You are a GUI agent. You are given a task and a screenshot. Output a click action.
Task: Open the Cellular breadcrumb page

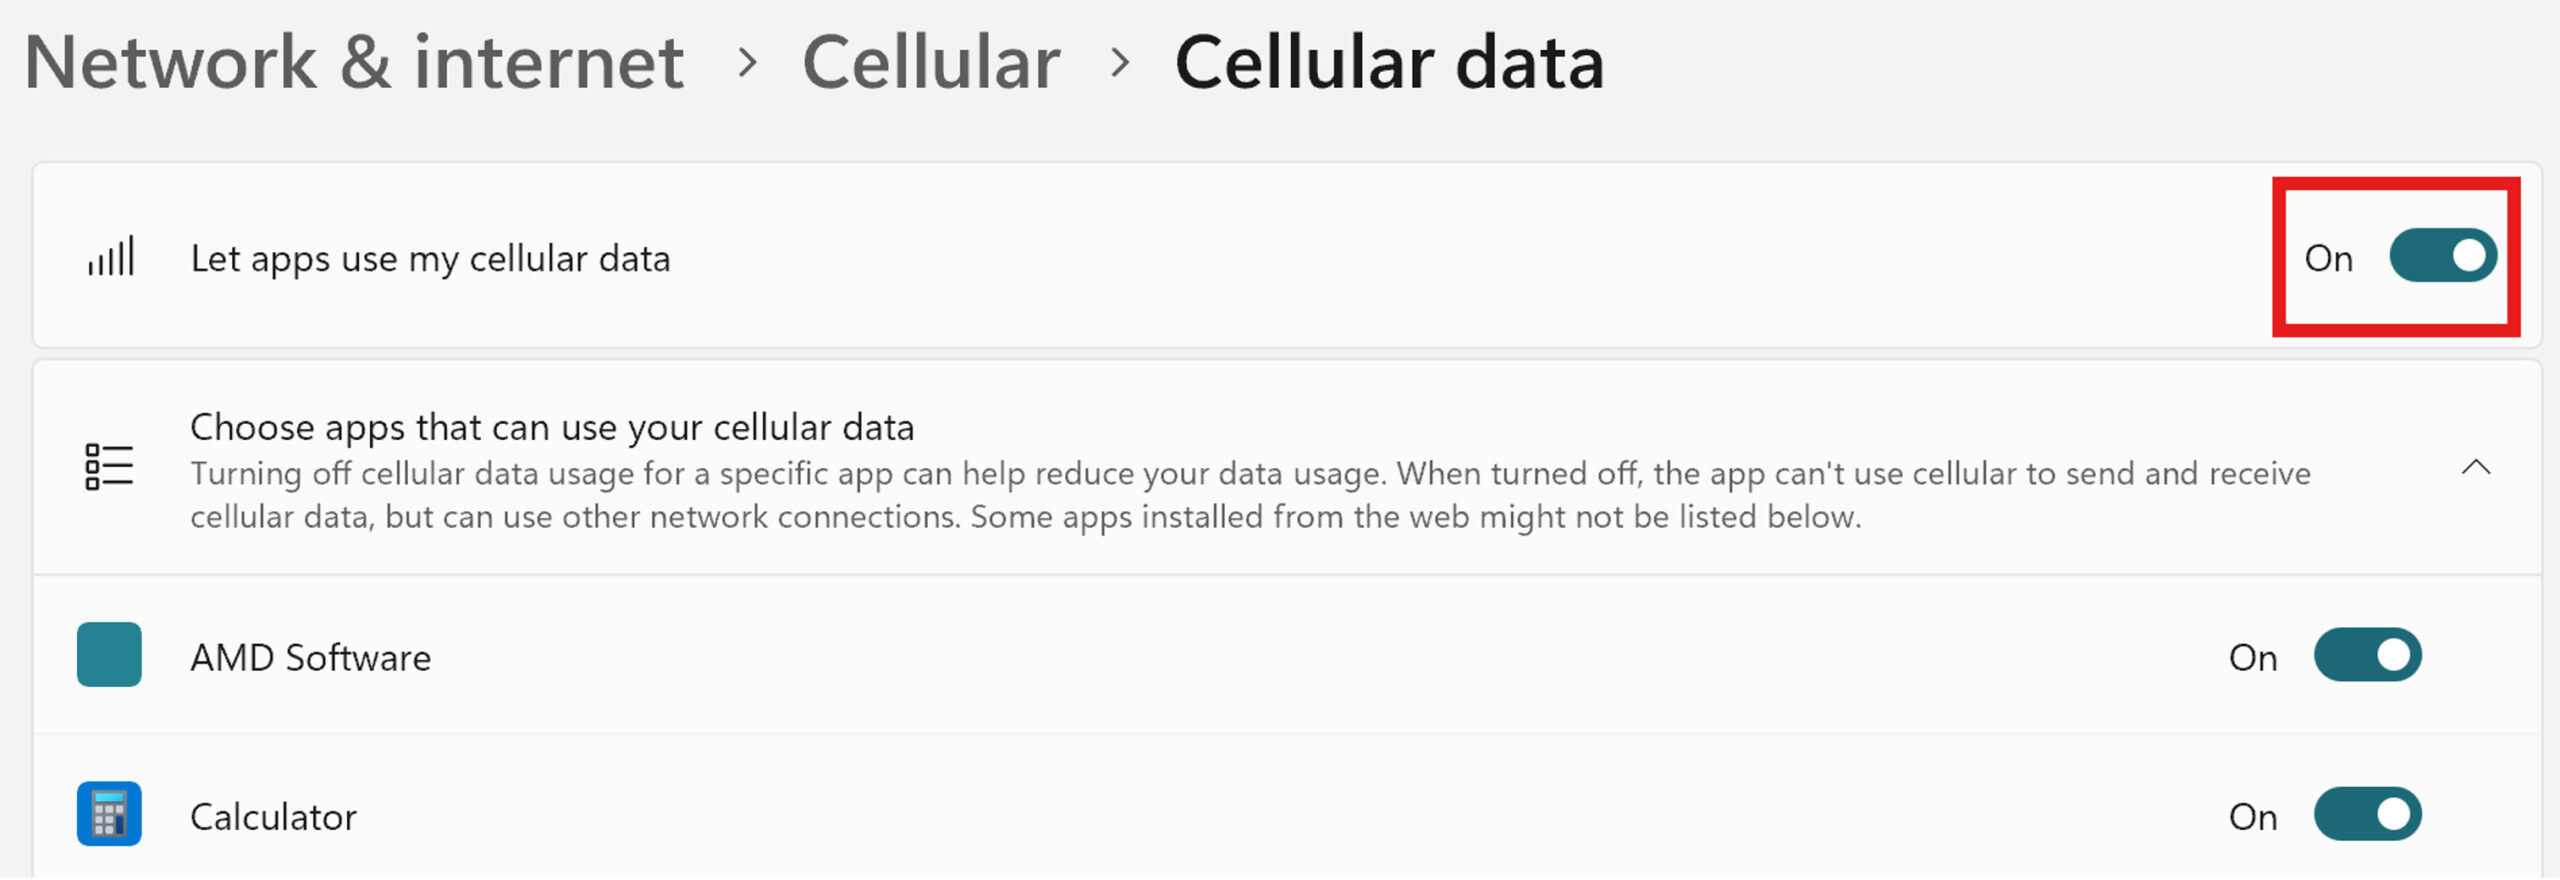930,62
